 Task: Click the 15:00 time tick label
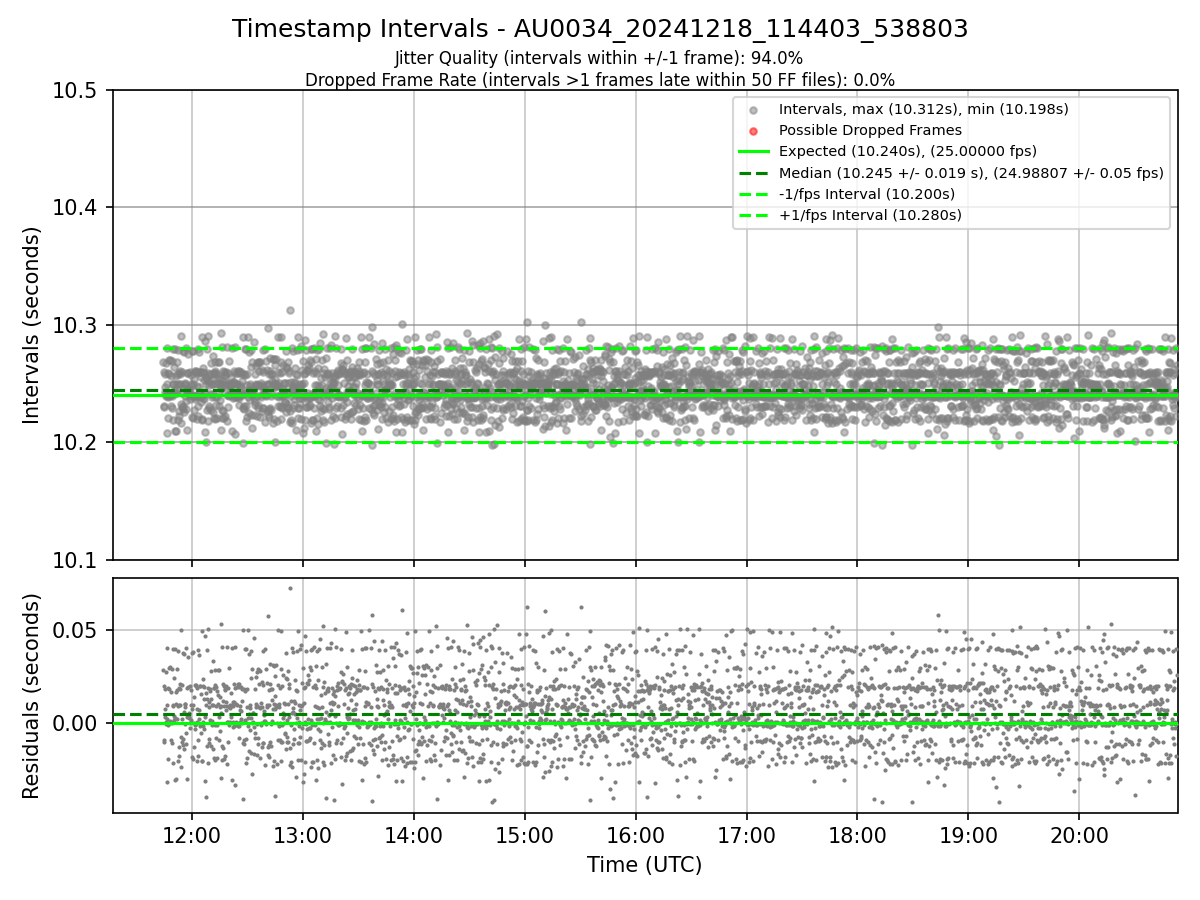coord(524,836)
